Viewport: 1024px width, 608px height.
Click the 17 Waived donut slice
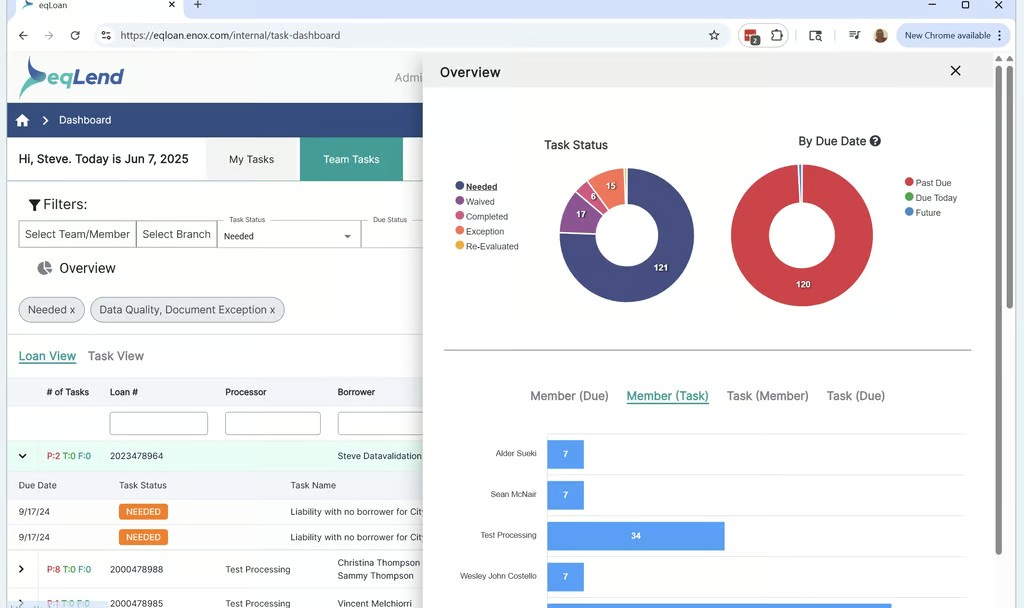pos(579,214)
